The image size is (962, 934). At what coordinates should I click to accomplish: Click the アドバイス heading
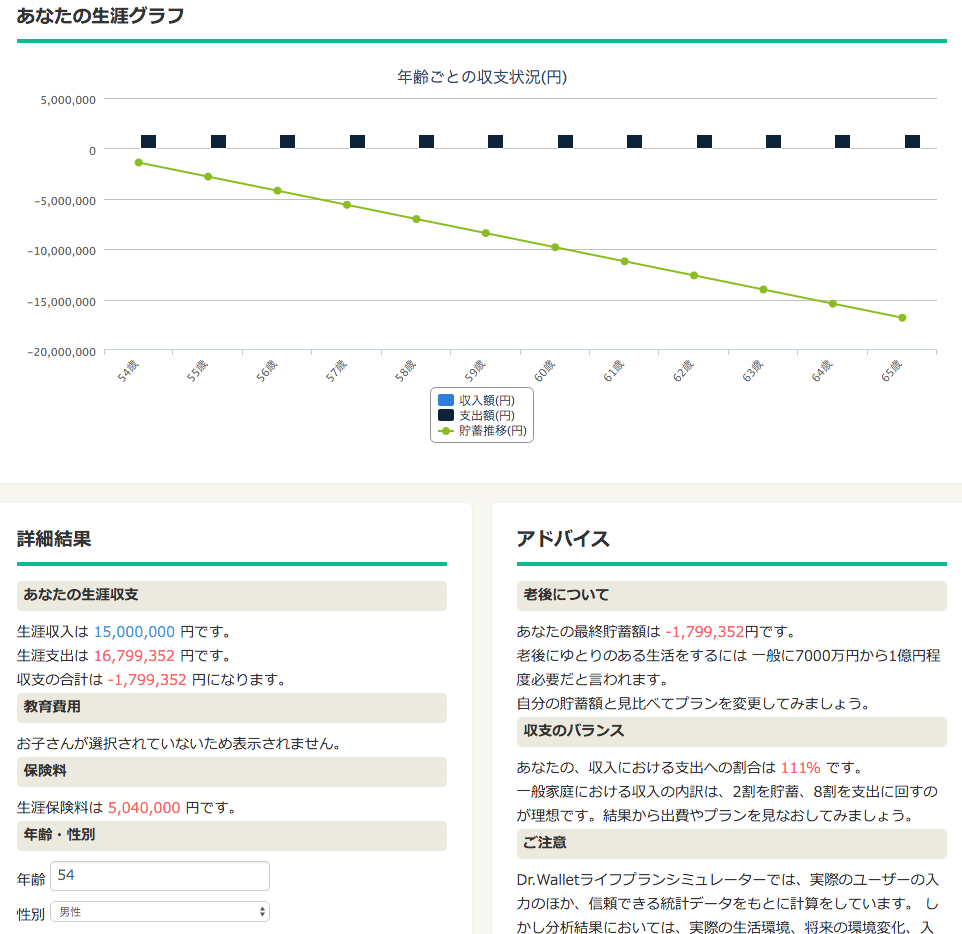pos(563,539)
